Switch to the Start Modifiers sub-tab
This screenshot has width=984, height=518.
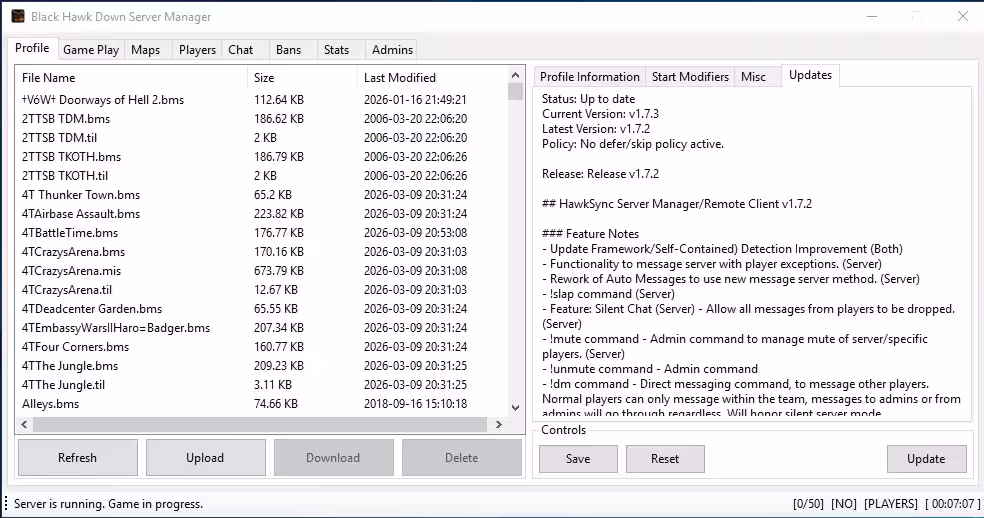(x=690, y=77)
